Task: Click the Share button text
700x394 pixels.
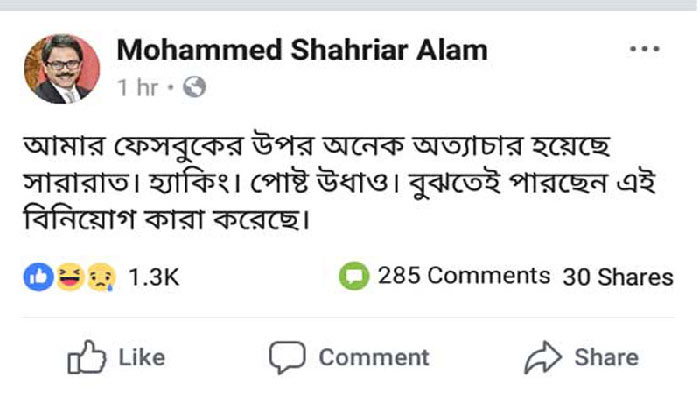Action: [607, 358]
